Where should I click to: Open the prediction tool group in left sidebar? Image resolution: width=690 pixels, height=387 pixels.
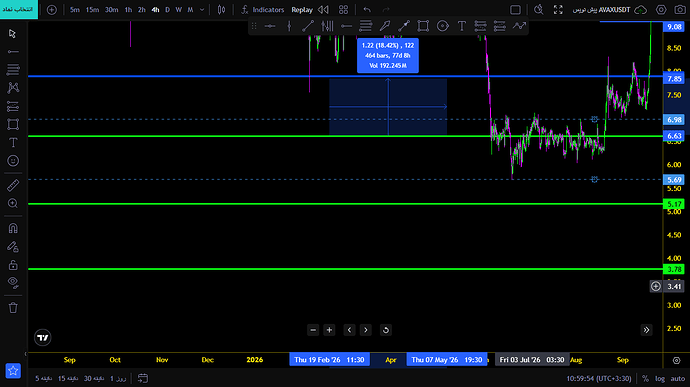(13, 106)
